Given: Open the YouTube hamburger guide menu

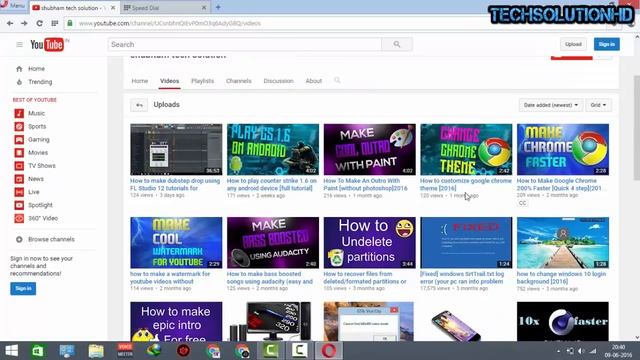Looking at the screenshot, I should (x=19, y=44).
